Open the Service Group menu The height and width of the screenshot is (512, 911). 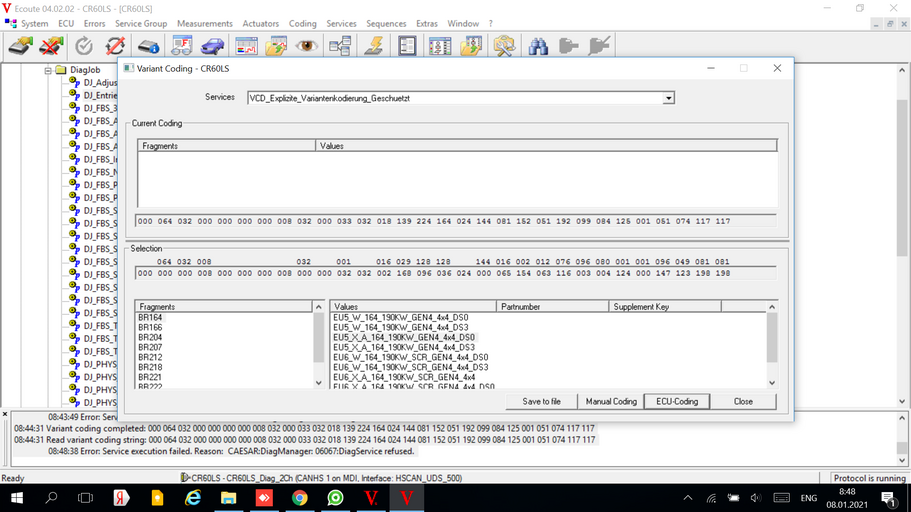pyautogui.click(x=141, y=24)
